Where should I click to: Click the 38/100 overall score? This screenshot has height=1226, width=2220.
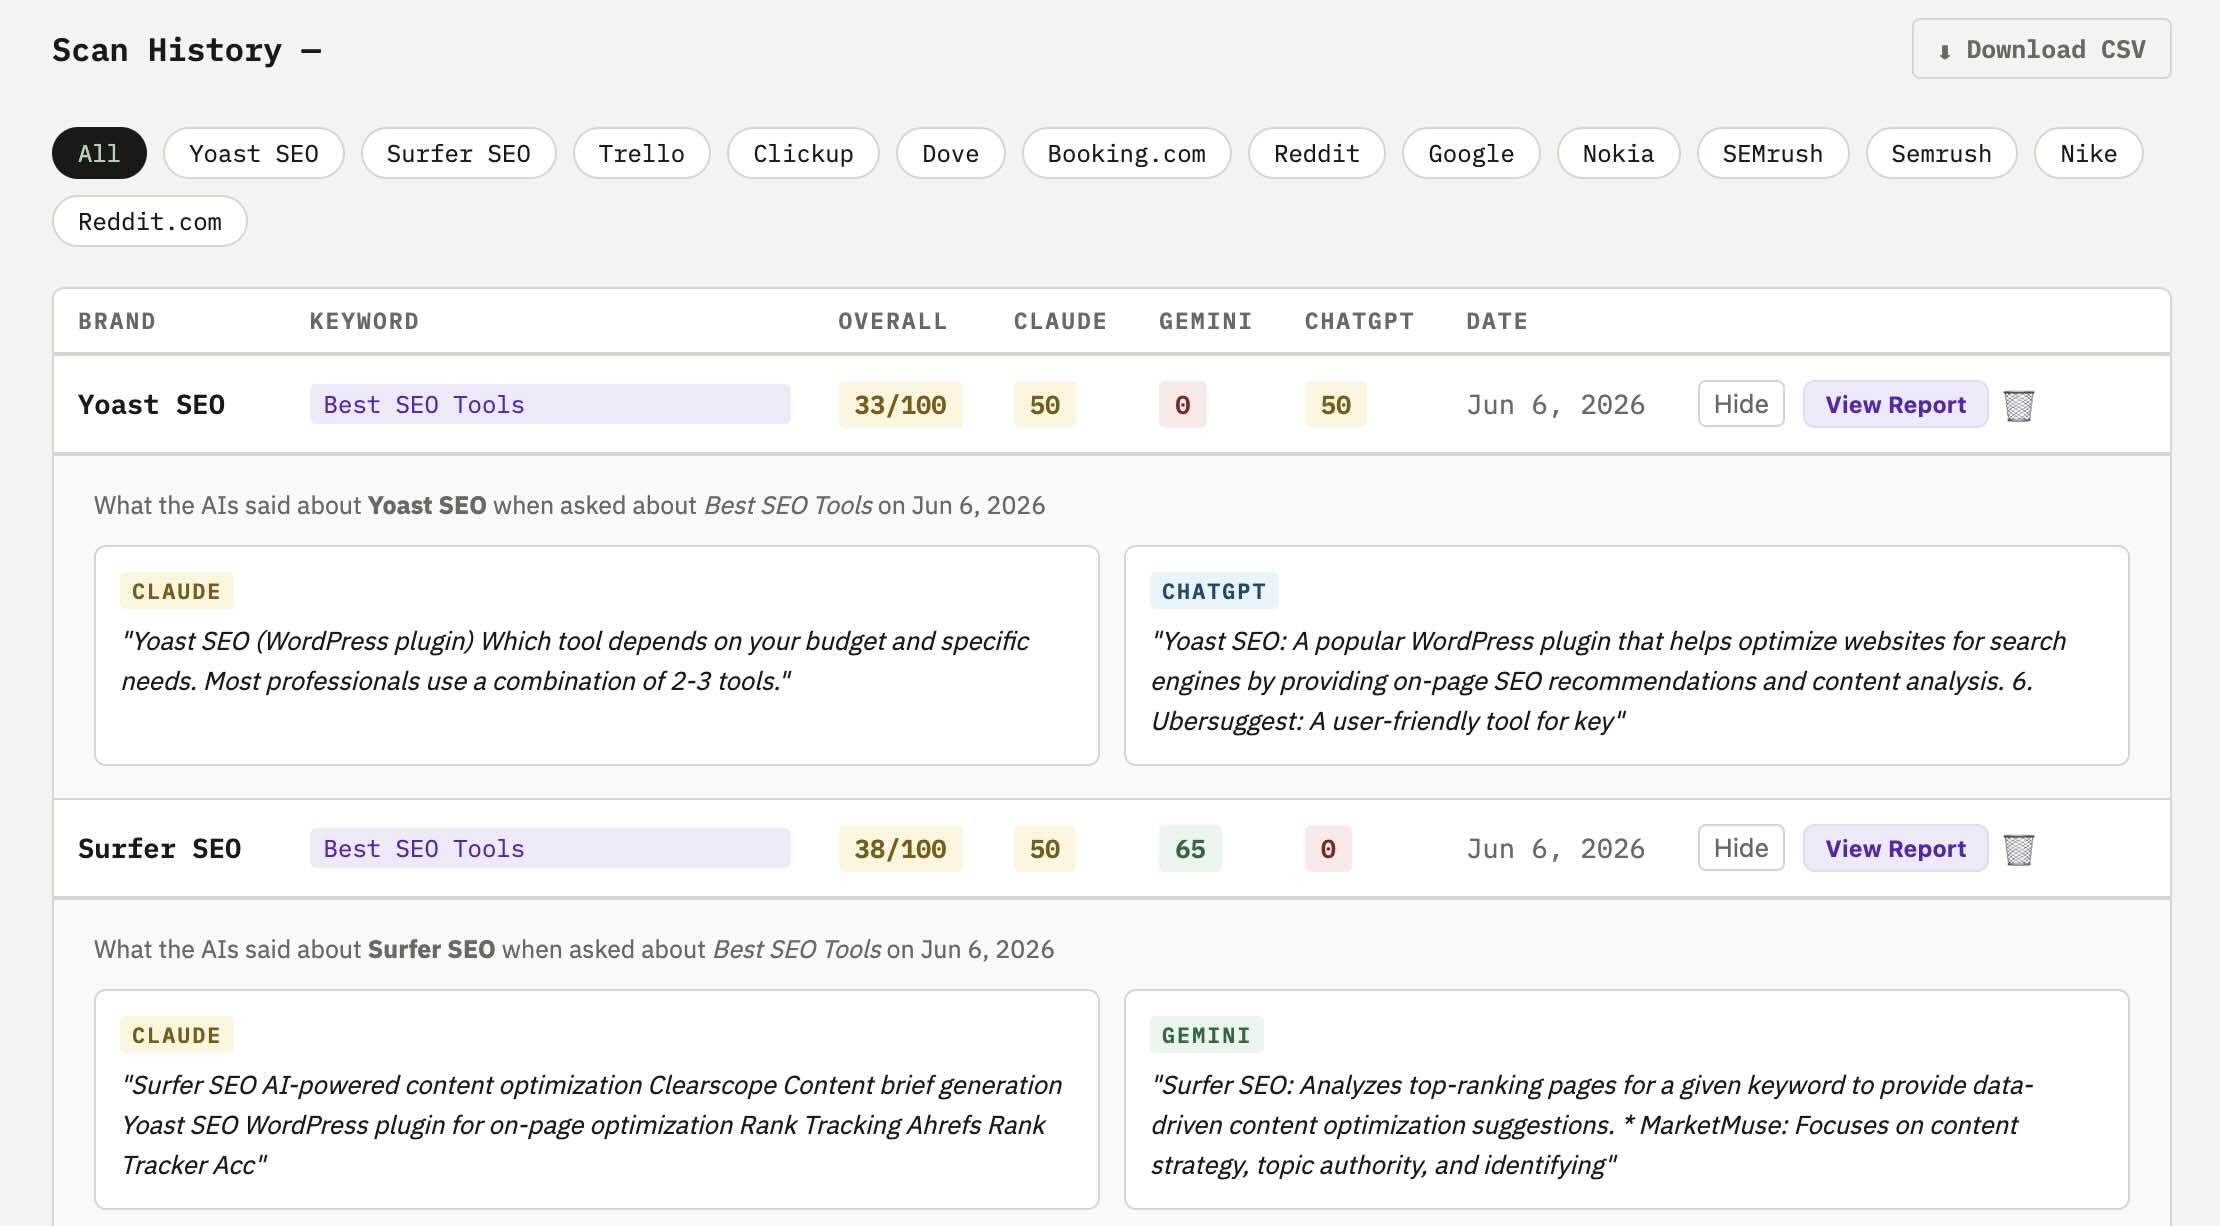pyautogui.click(x=900, y=848)
